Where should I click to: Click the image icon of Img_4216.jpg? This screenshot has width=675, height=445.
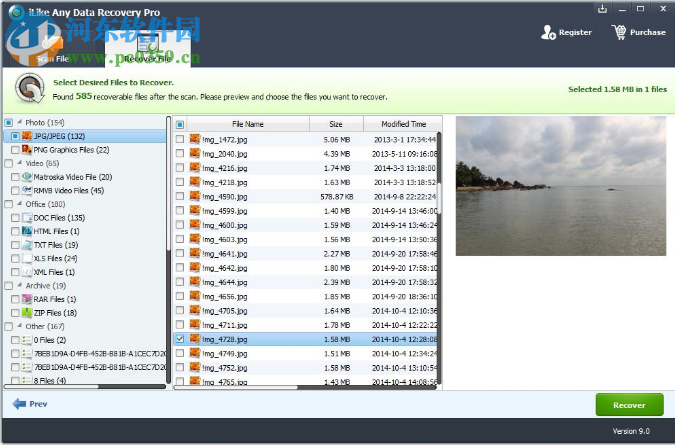[x=195, y=167]
